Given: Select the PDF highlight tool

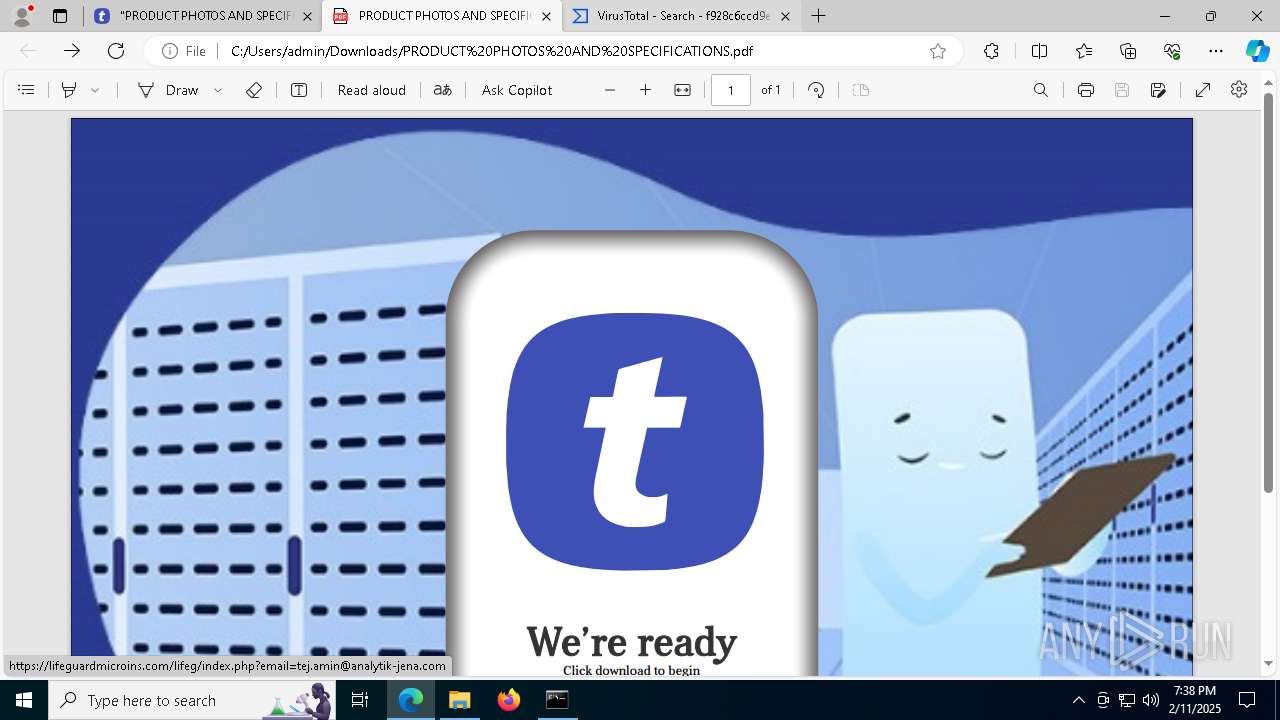Looking at the screenshot, I should pyautogui.click(x=69, y=90).
